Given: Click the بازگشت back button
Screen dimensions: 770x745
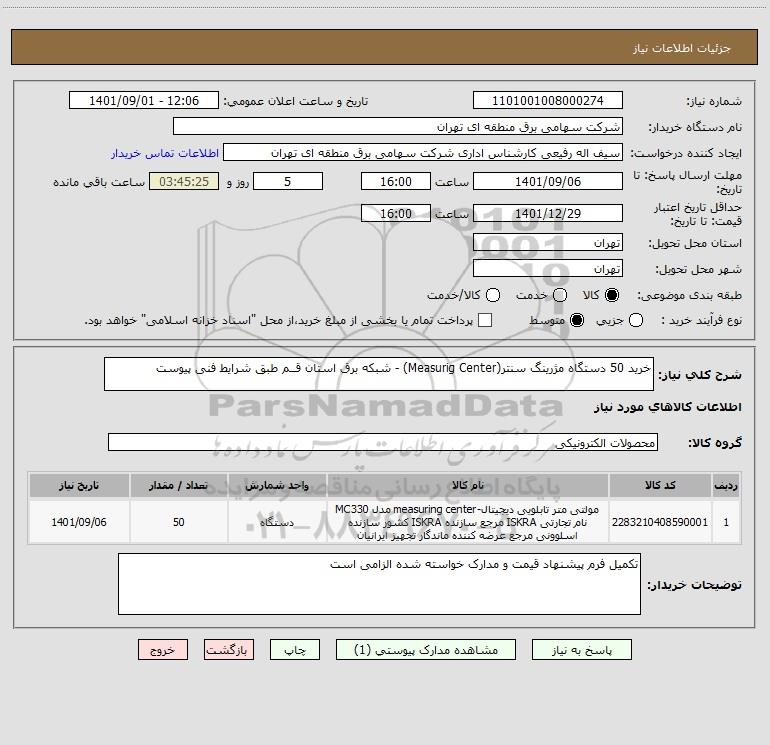Looking at the screenshot, I should [229, 650].
